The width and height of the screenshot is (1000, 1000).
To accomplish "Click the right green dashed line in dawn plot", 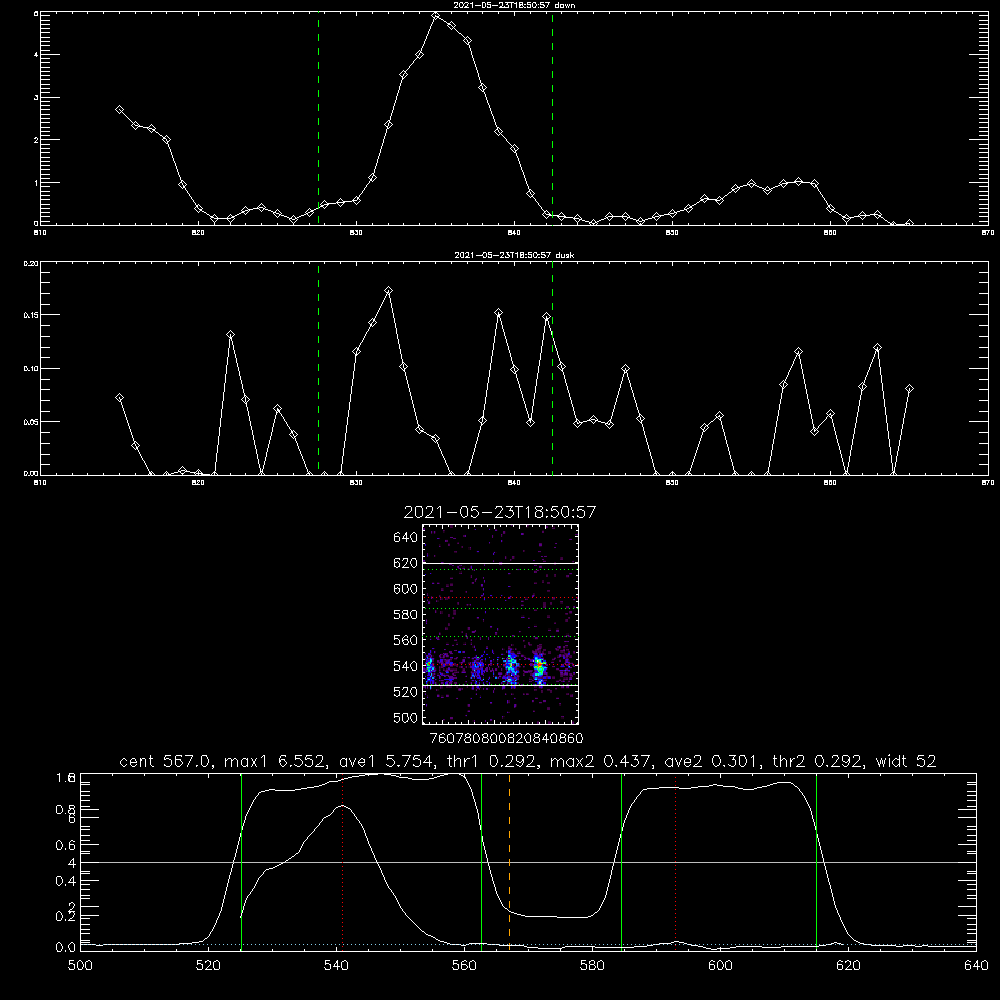I will [x=552, y=119].
